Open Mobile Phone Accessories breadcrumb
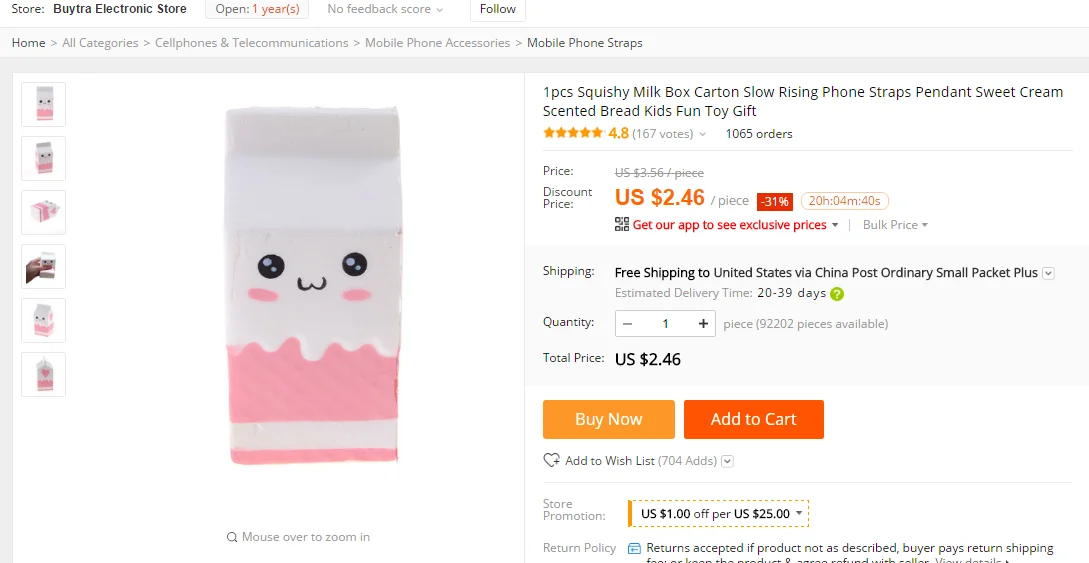The height and width of the screenshot is (563, 1089). click(x=437, y=43)
